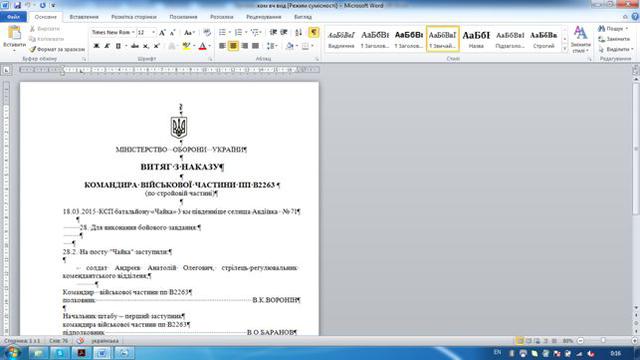The width and height of the screenshot is (640, 360).
Task: Toggle the highlighted Center alignment button
Action: point(233,46)
